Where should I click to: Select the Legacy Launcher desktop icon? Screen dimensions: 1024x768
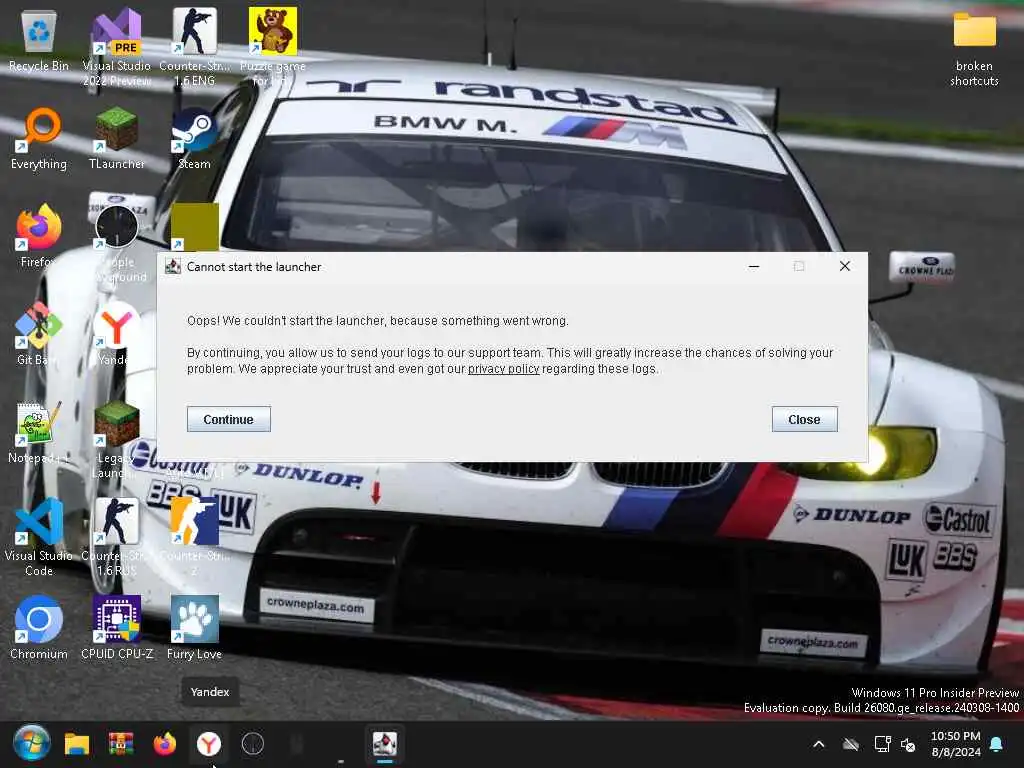(117, 439)
